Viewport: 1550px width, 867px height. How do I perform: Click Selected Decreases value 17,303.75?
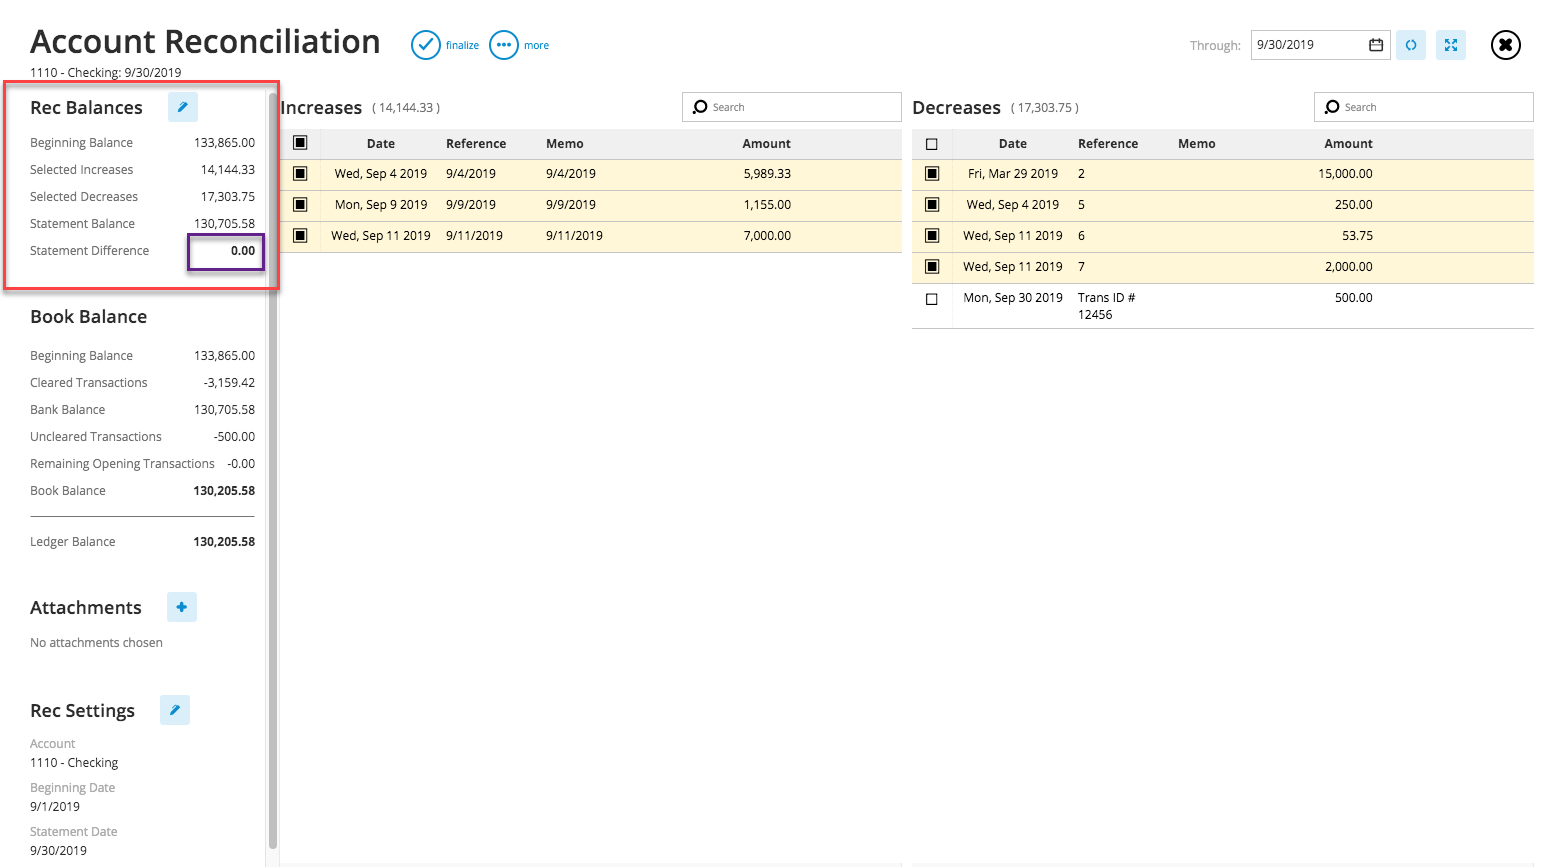(x=228, y=197)
